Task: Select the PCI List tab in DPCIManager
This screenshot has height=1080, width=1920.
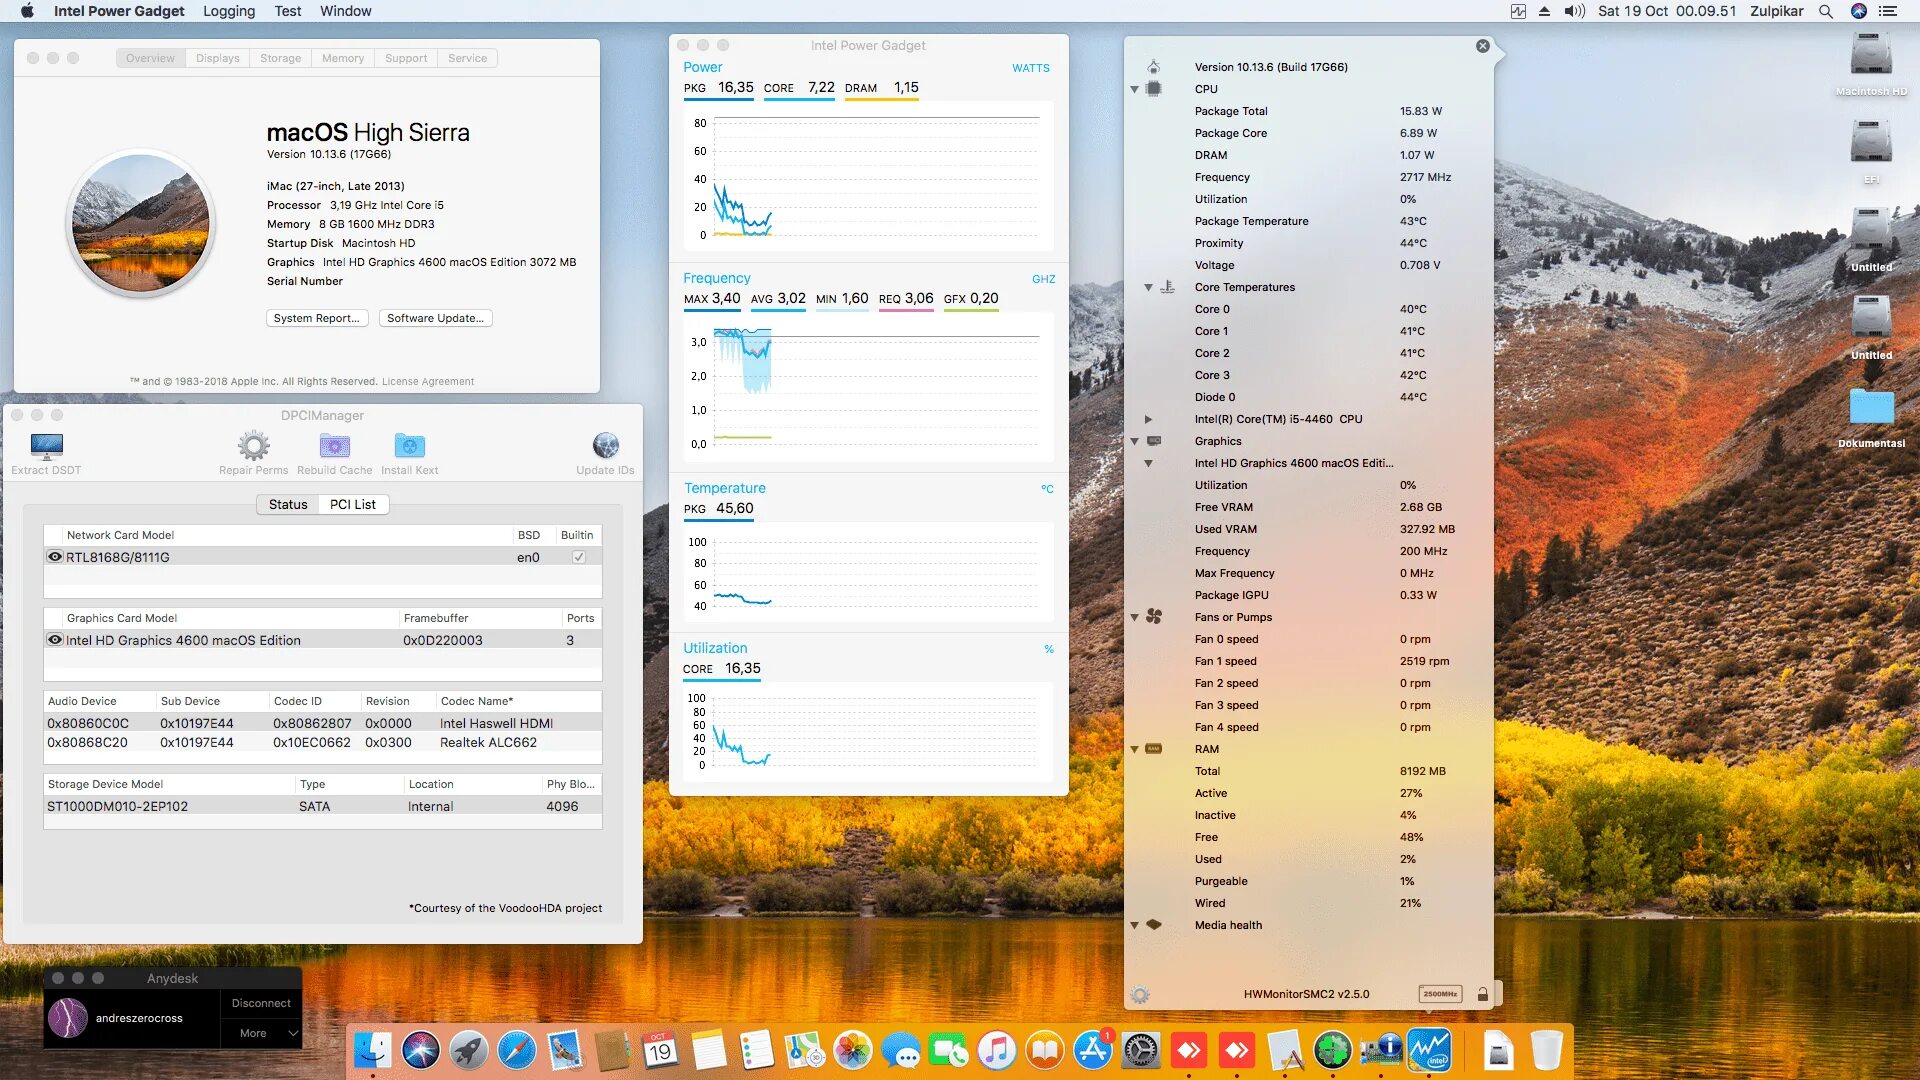Action: pyautogui.click(x=352, y=504)
